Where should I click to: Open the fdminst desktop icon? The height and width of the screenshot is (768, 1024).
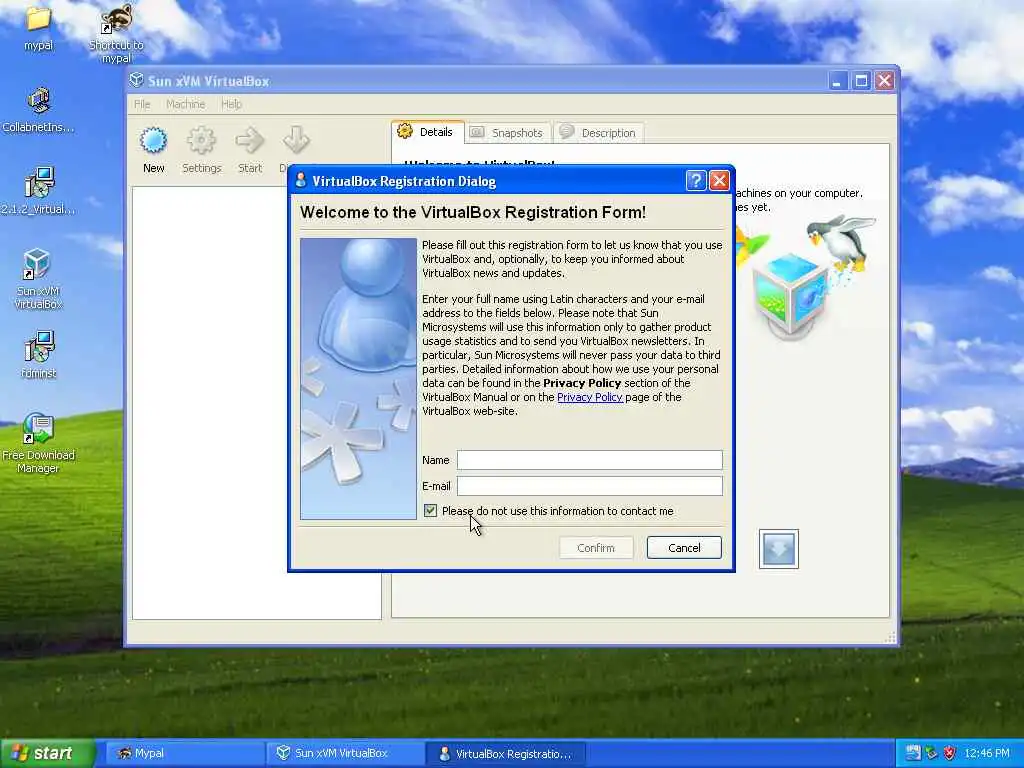(x=38, y=355)
